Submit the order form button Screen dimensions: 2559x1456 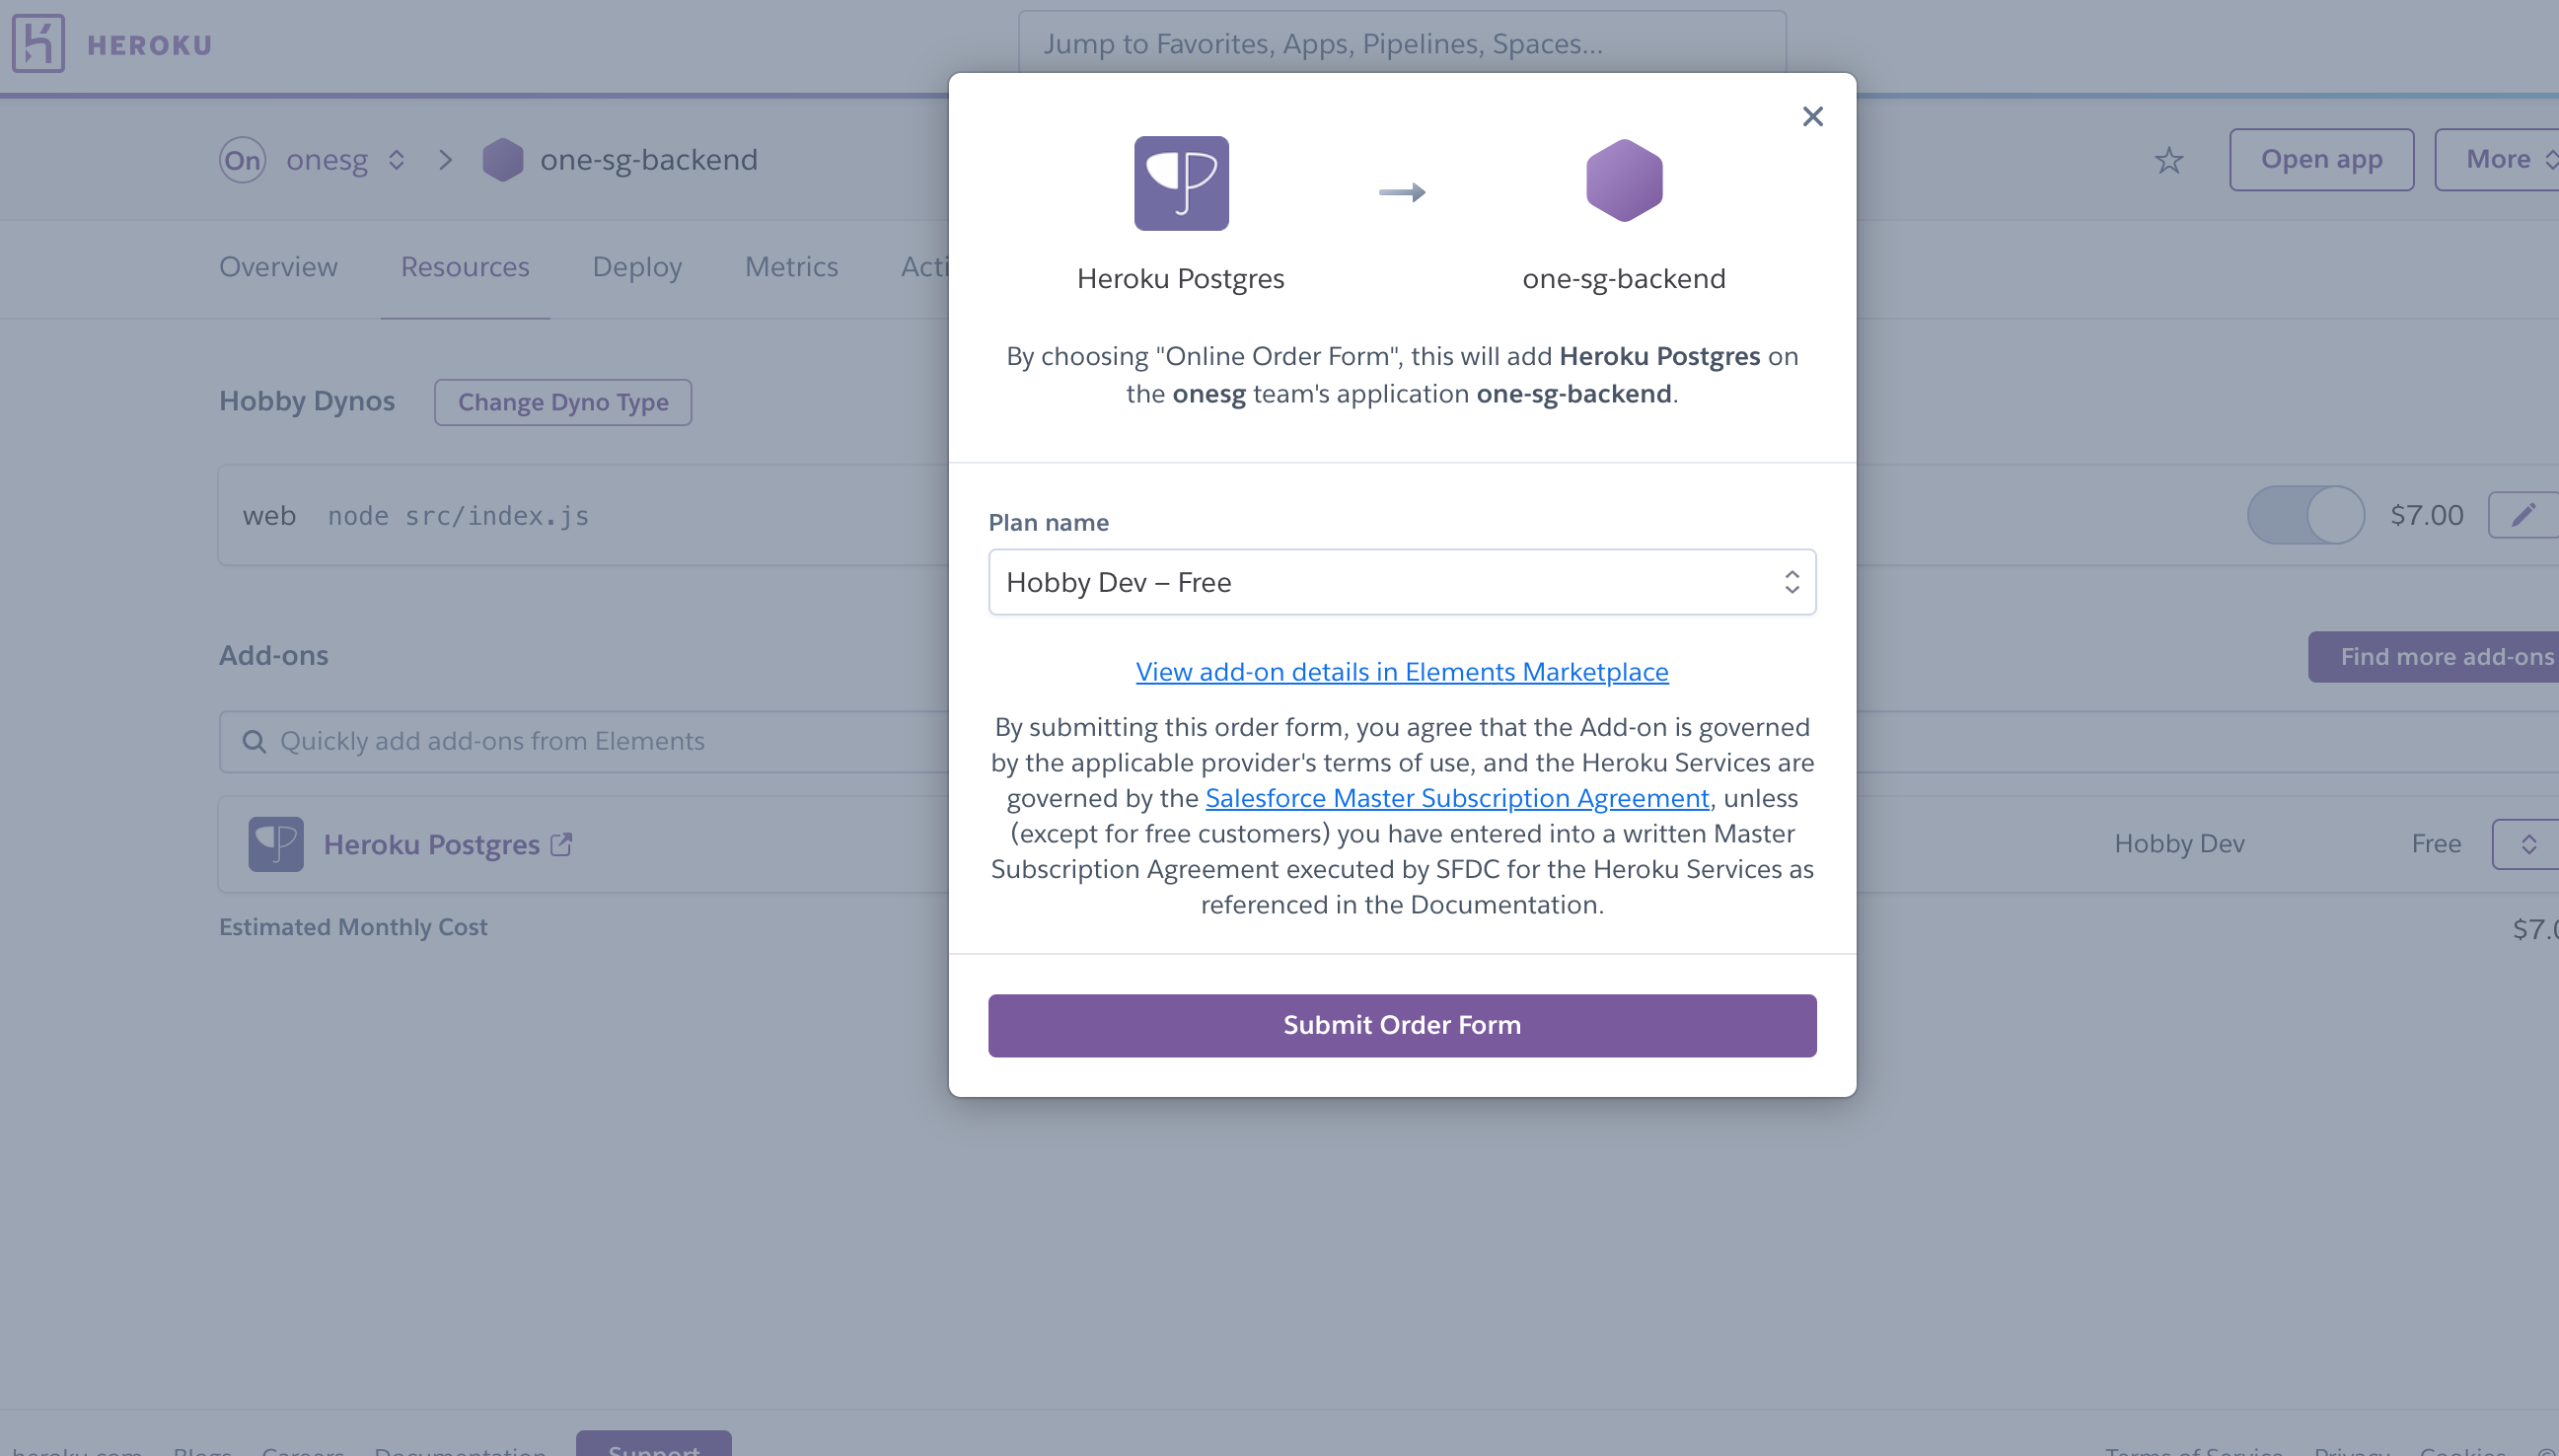[x=1403, y=1023]
